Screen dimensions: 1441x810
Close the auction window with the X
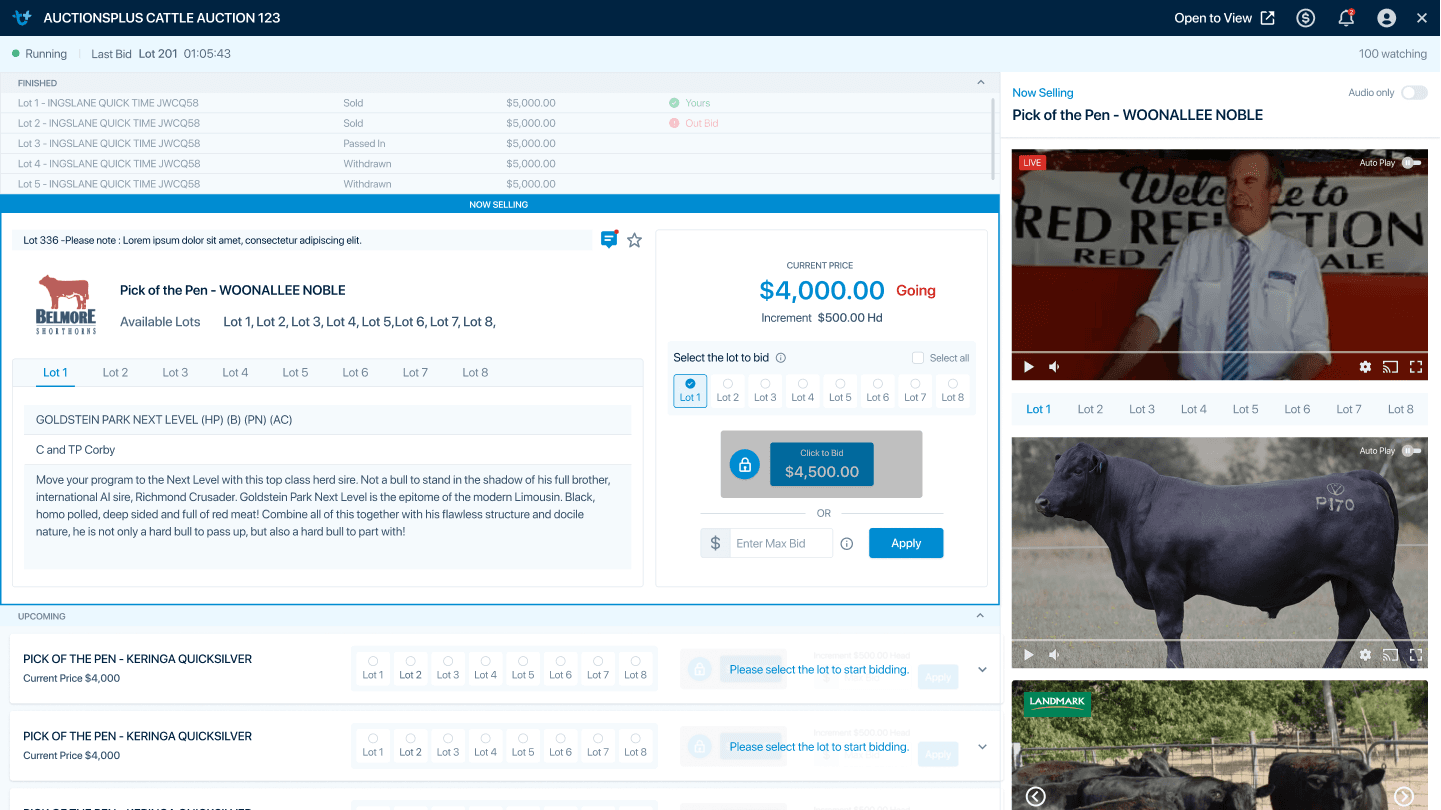(1422, 18)
